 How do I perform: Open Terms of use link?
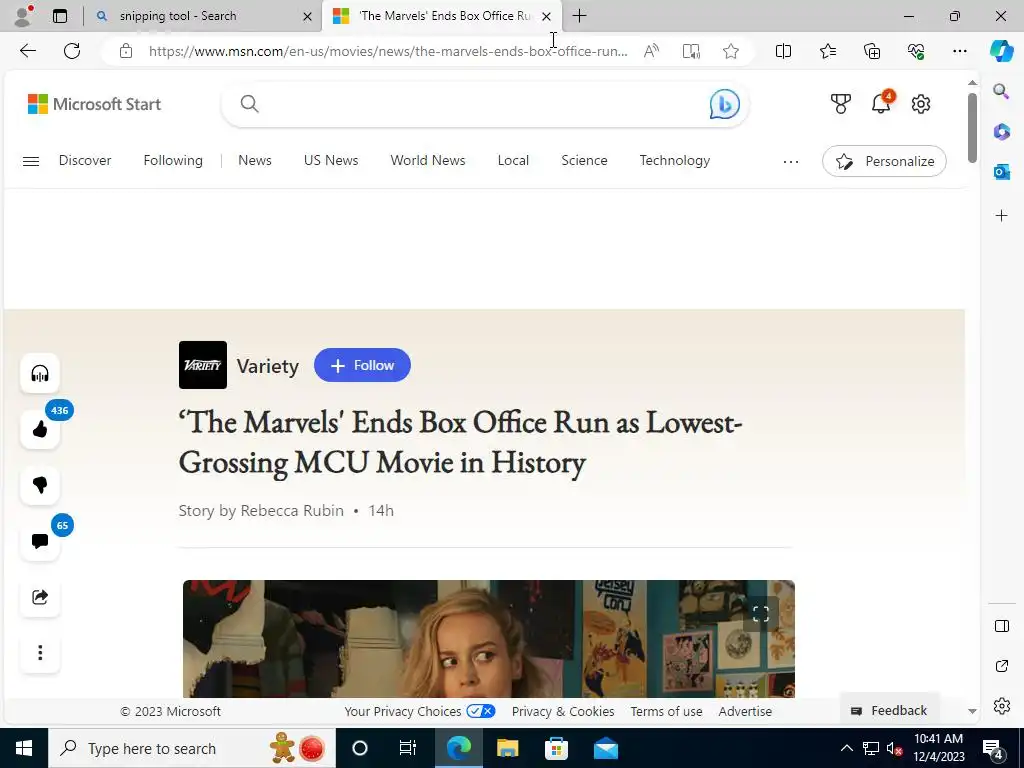pyautogui.click(x=666, y=711)
